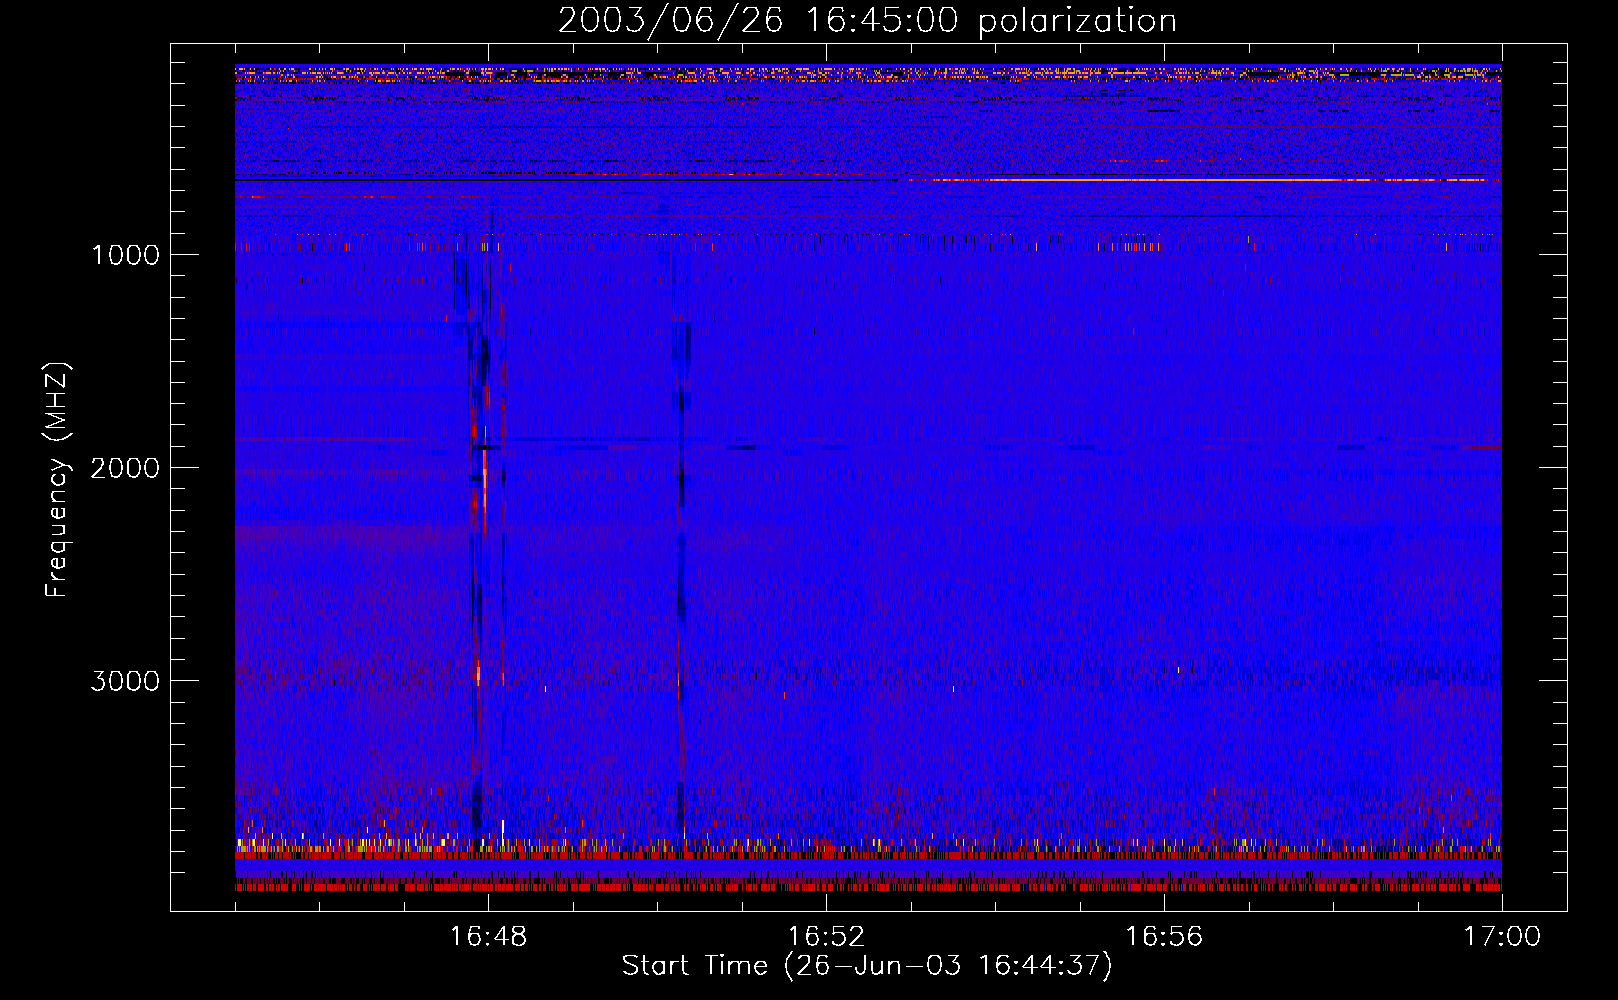Click the 'Start Time (26-Jun-03 16:44:37)' label
The image size is (1618, 1000).
click(x=867, y=966)
